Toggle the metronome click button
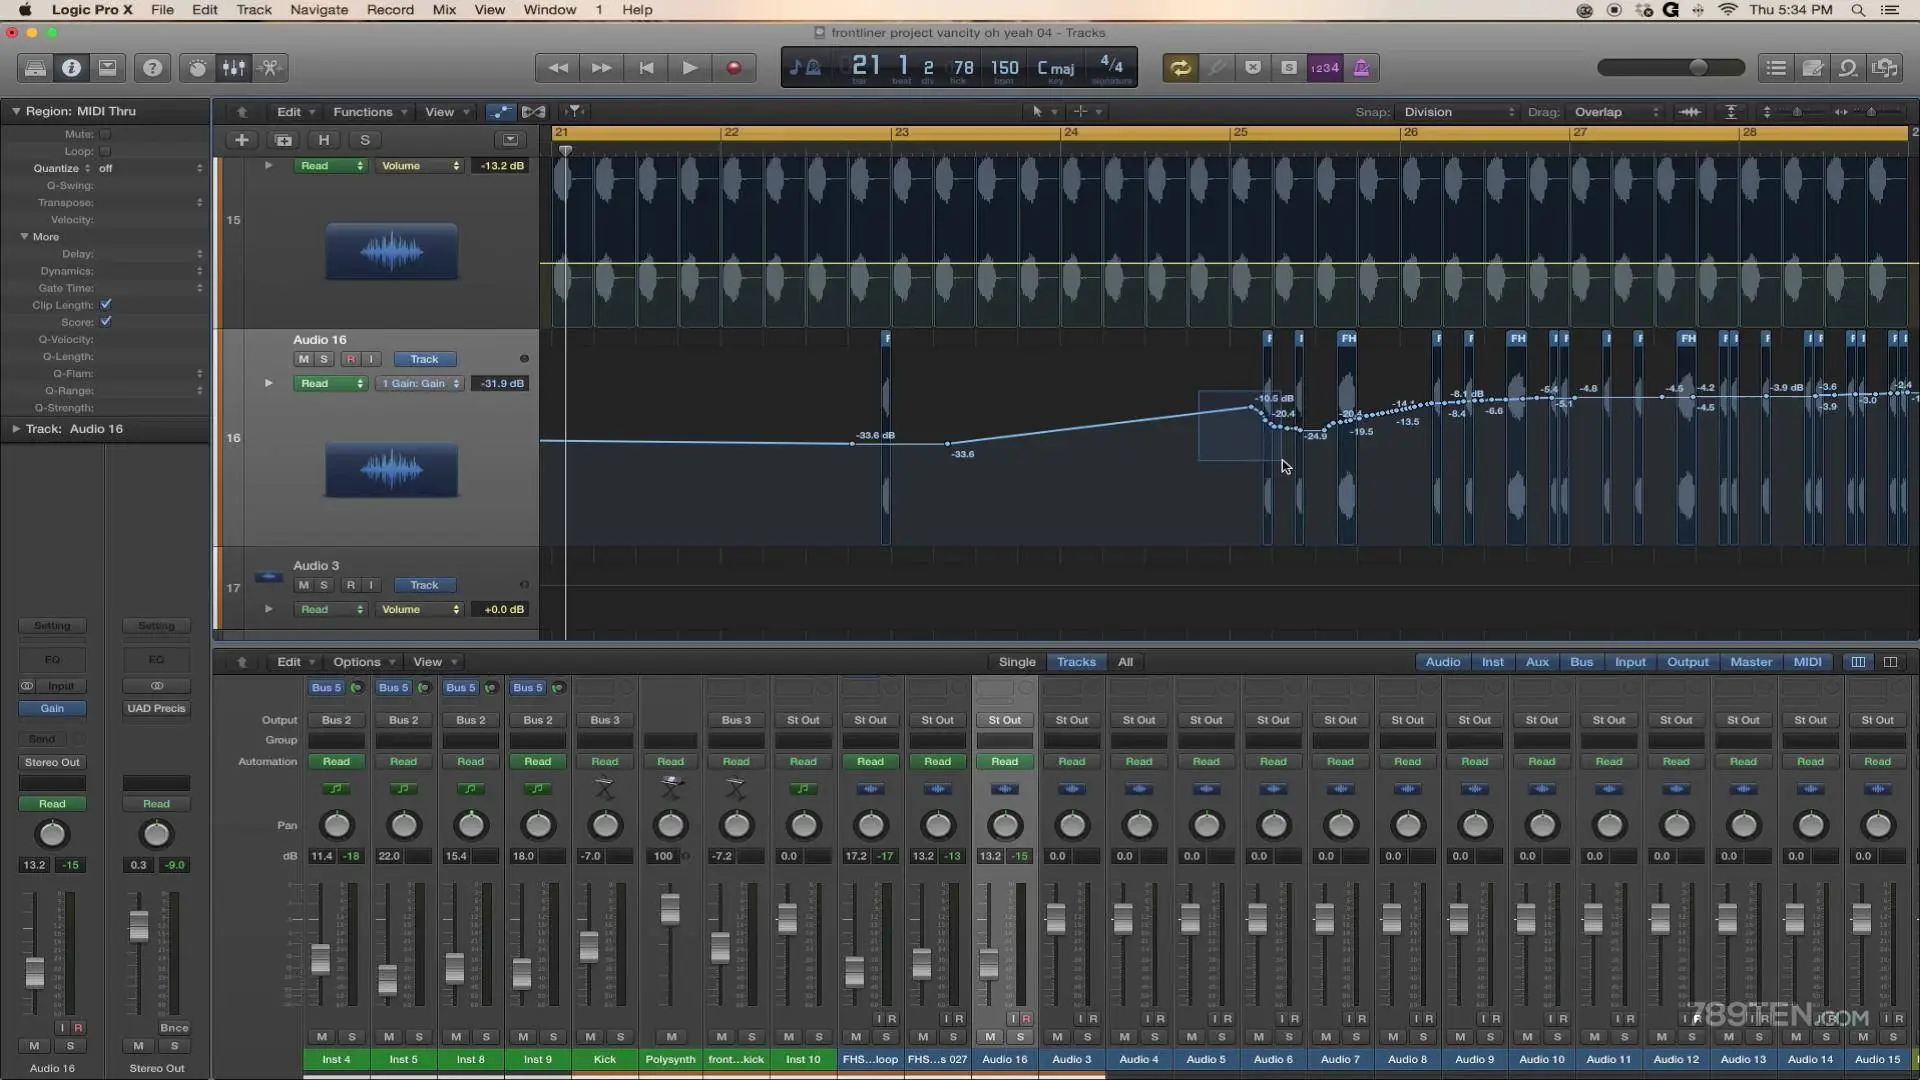Viewport: 1920px width, 1080px height. (x=1361, y=68)
